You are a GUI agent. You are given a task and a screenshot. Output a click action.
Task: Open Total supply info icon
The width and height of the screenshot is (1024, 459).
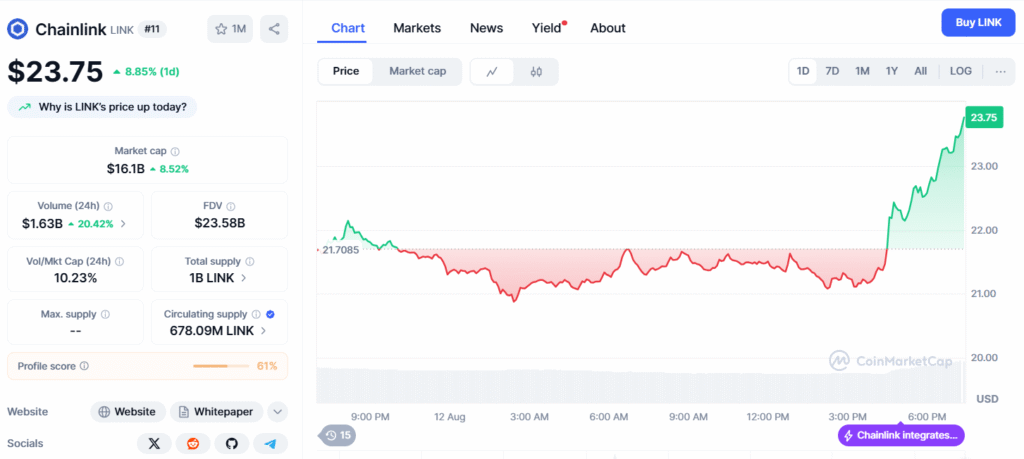coord(249,261)
